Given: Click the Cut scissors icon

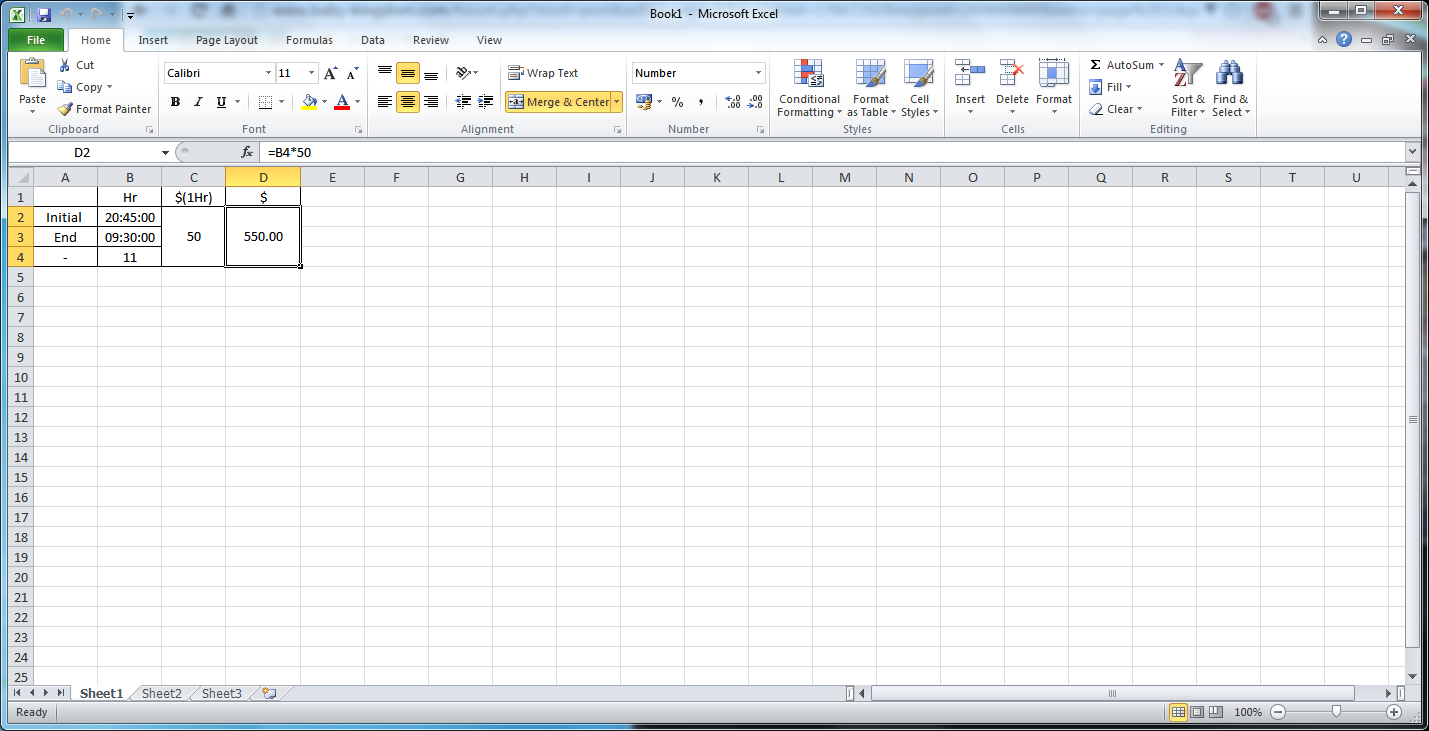Looking at the screenshot, I should 65,65.
